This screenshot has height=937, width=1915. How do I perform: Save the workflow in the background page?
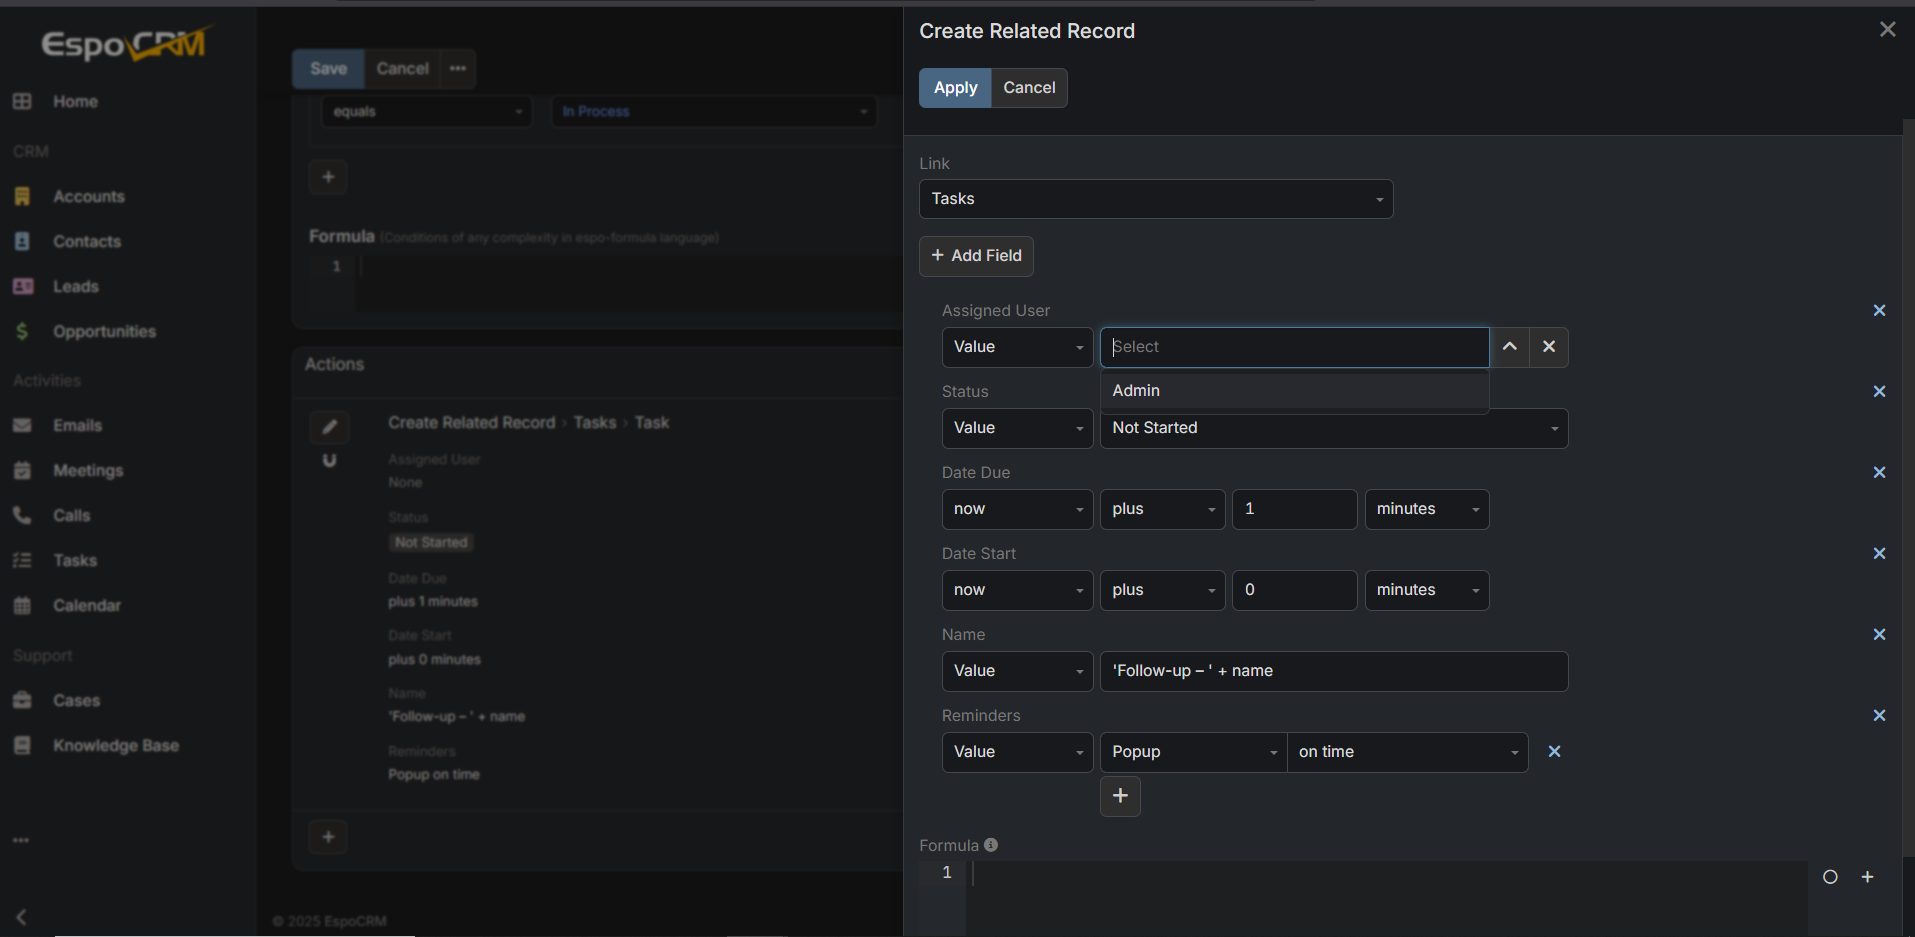[x=328, y=69]
